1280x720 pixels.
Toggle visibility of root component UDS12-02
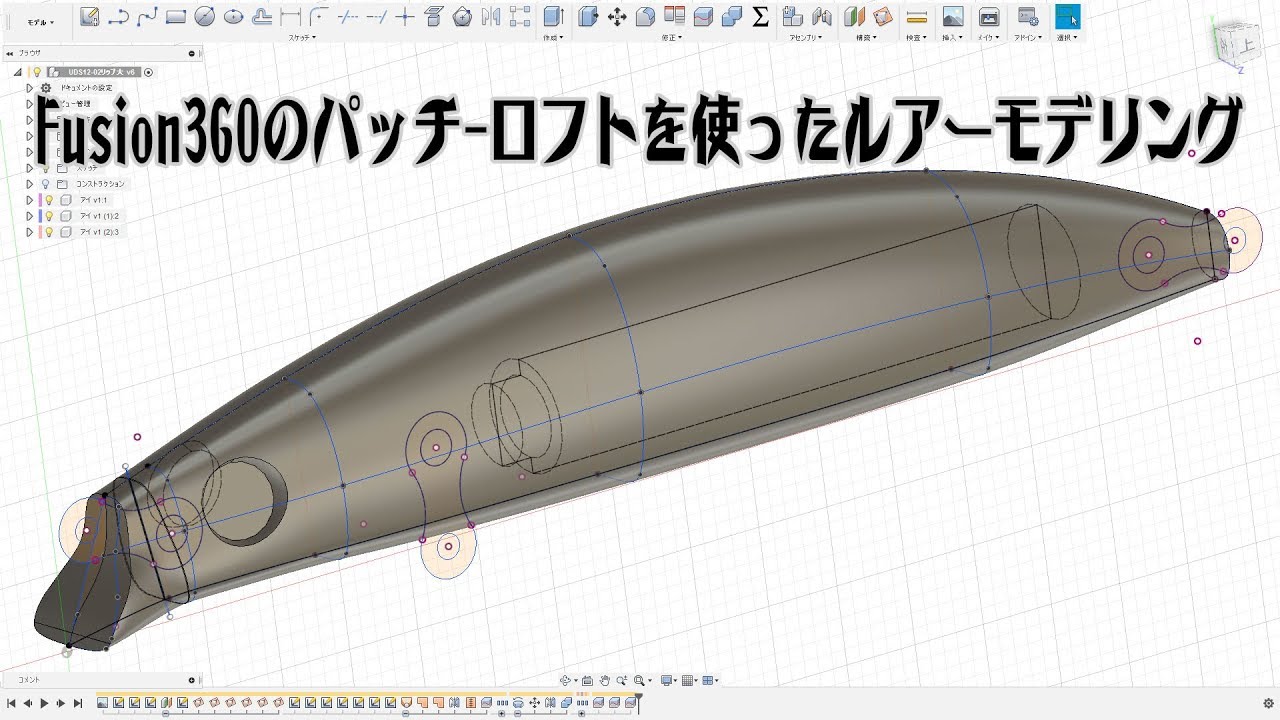coord(36,72)
